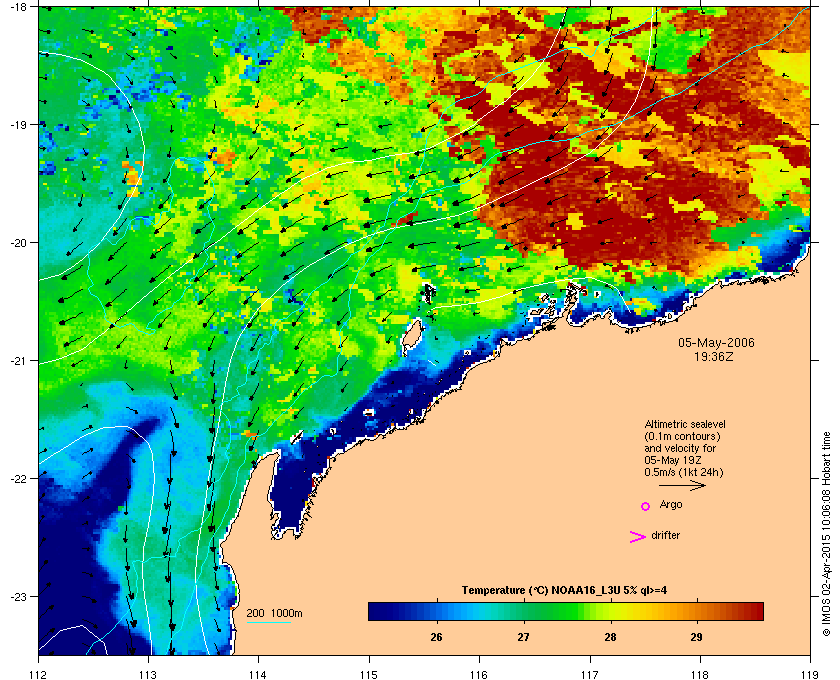Viewport: 840px width, 680px height.
Task: Click longitude axis label 115
Action: [369, 675]
